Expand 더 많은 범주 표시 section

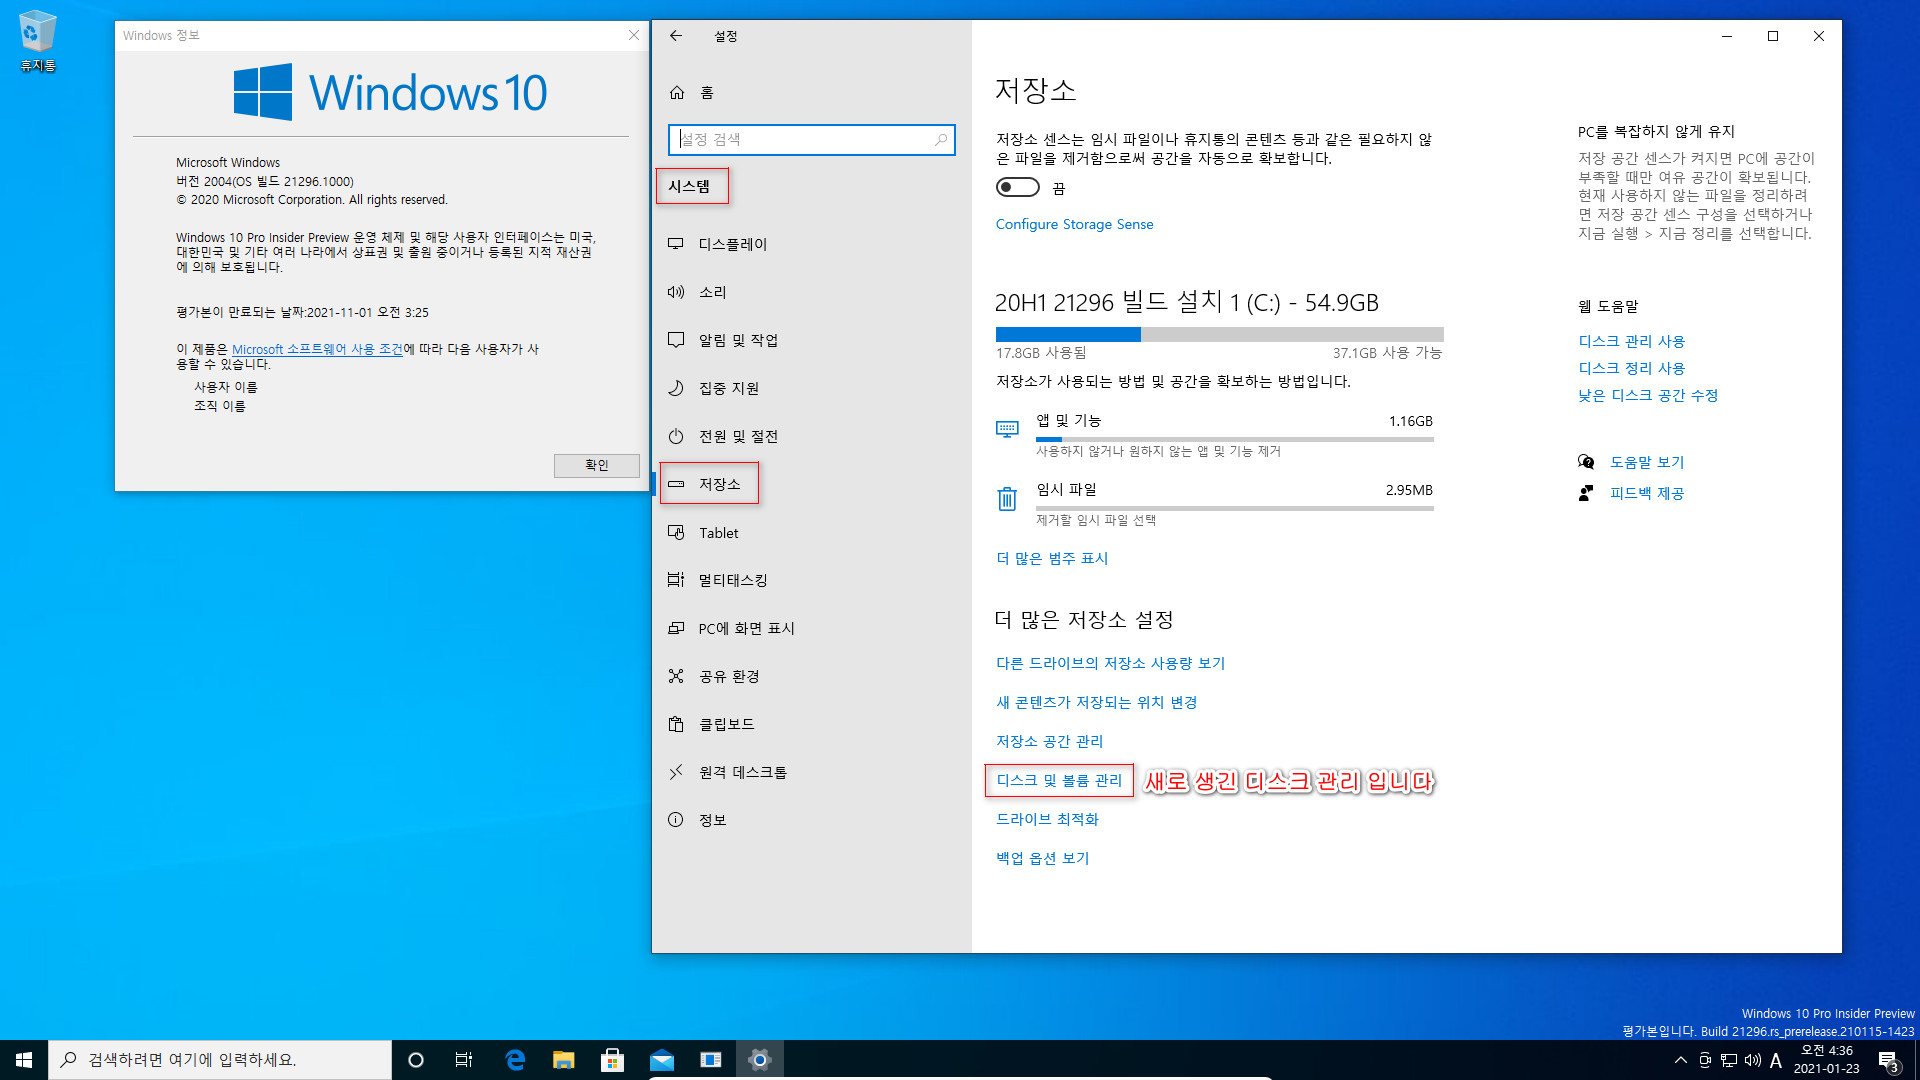1051,556
